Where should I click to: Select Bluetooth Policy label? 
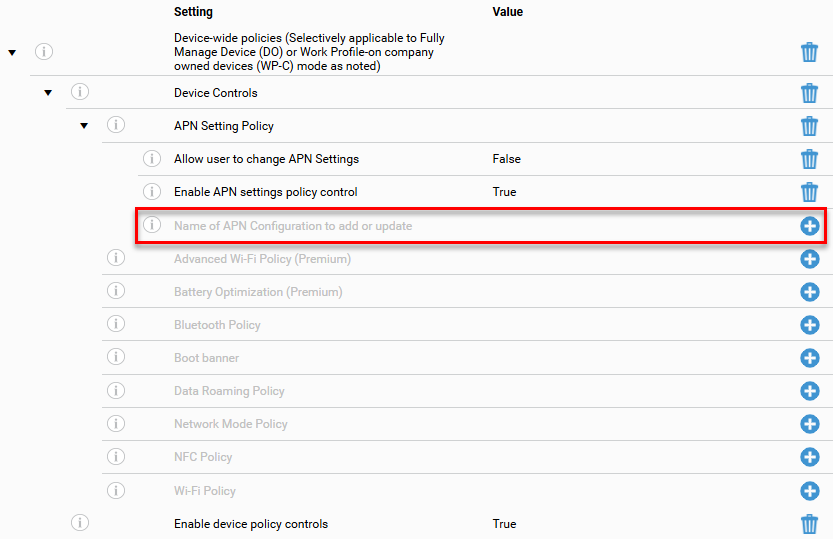click(x=217, y=325)
